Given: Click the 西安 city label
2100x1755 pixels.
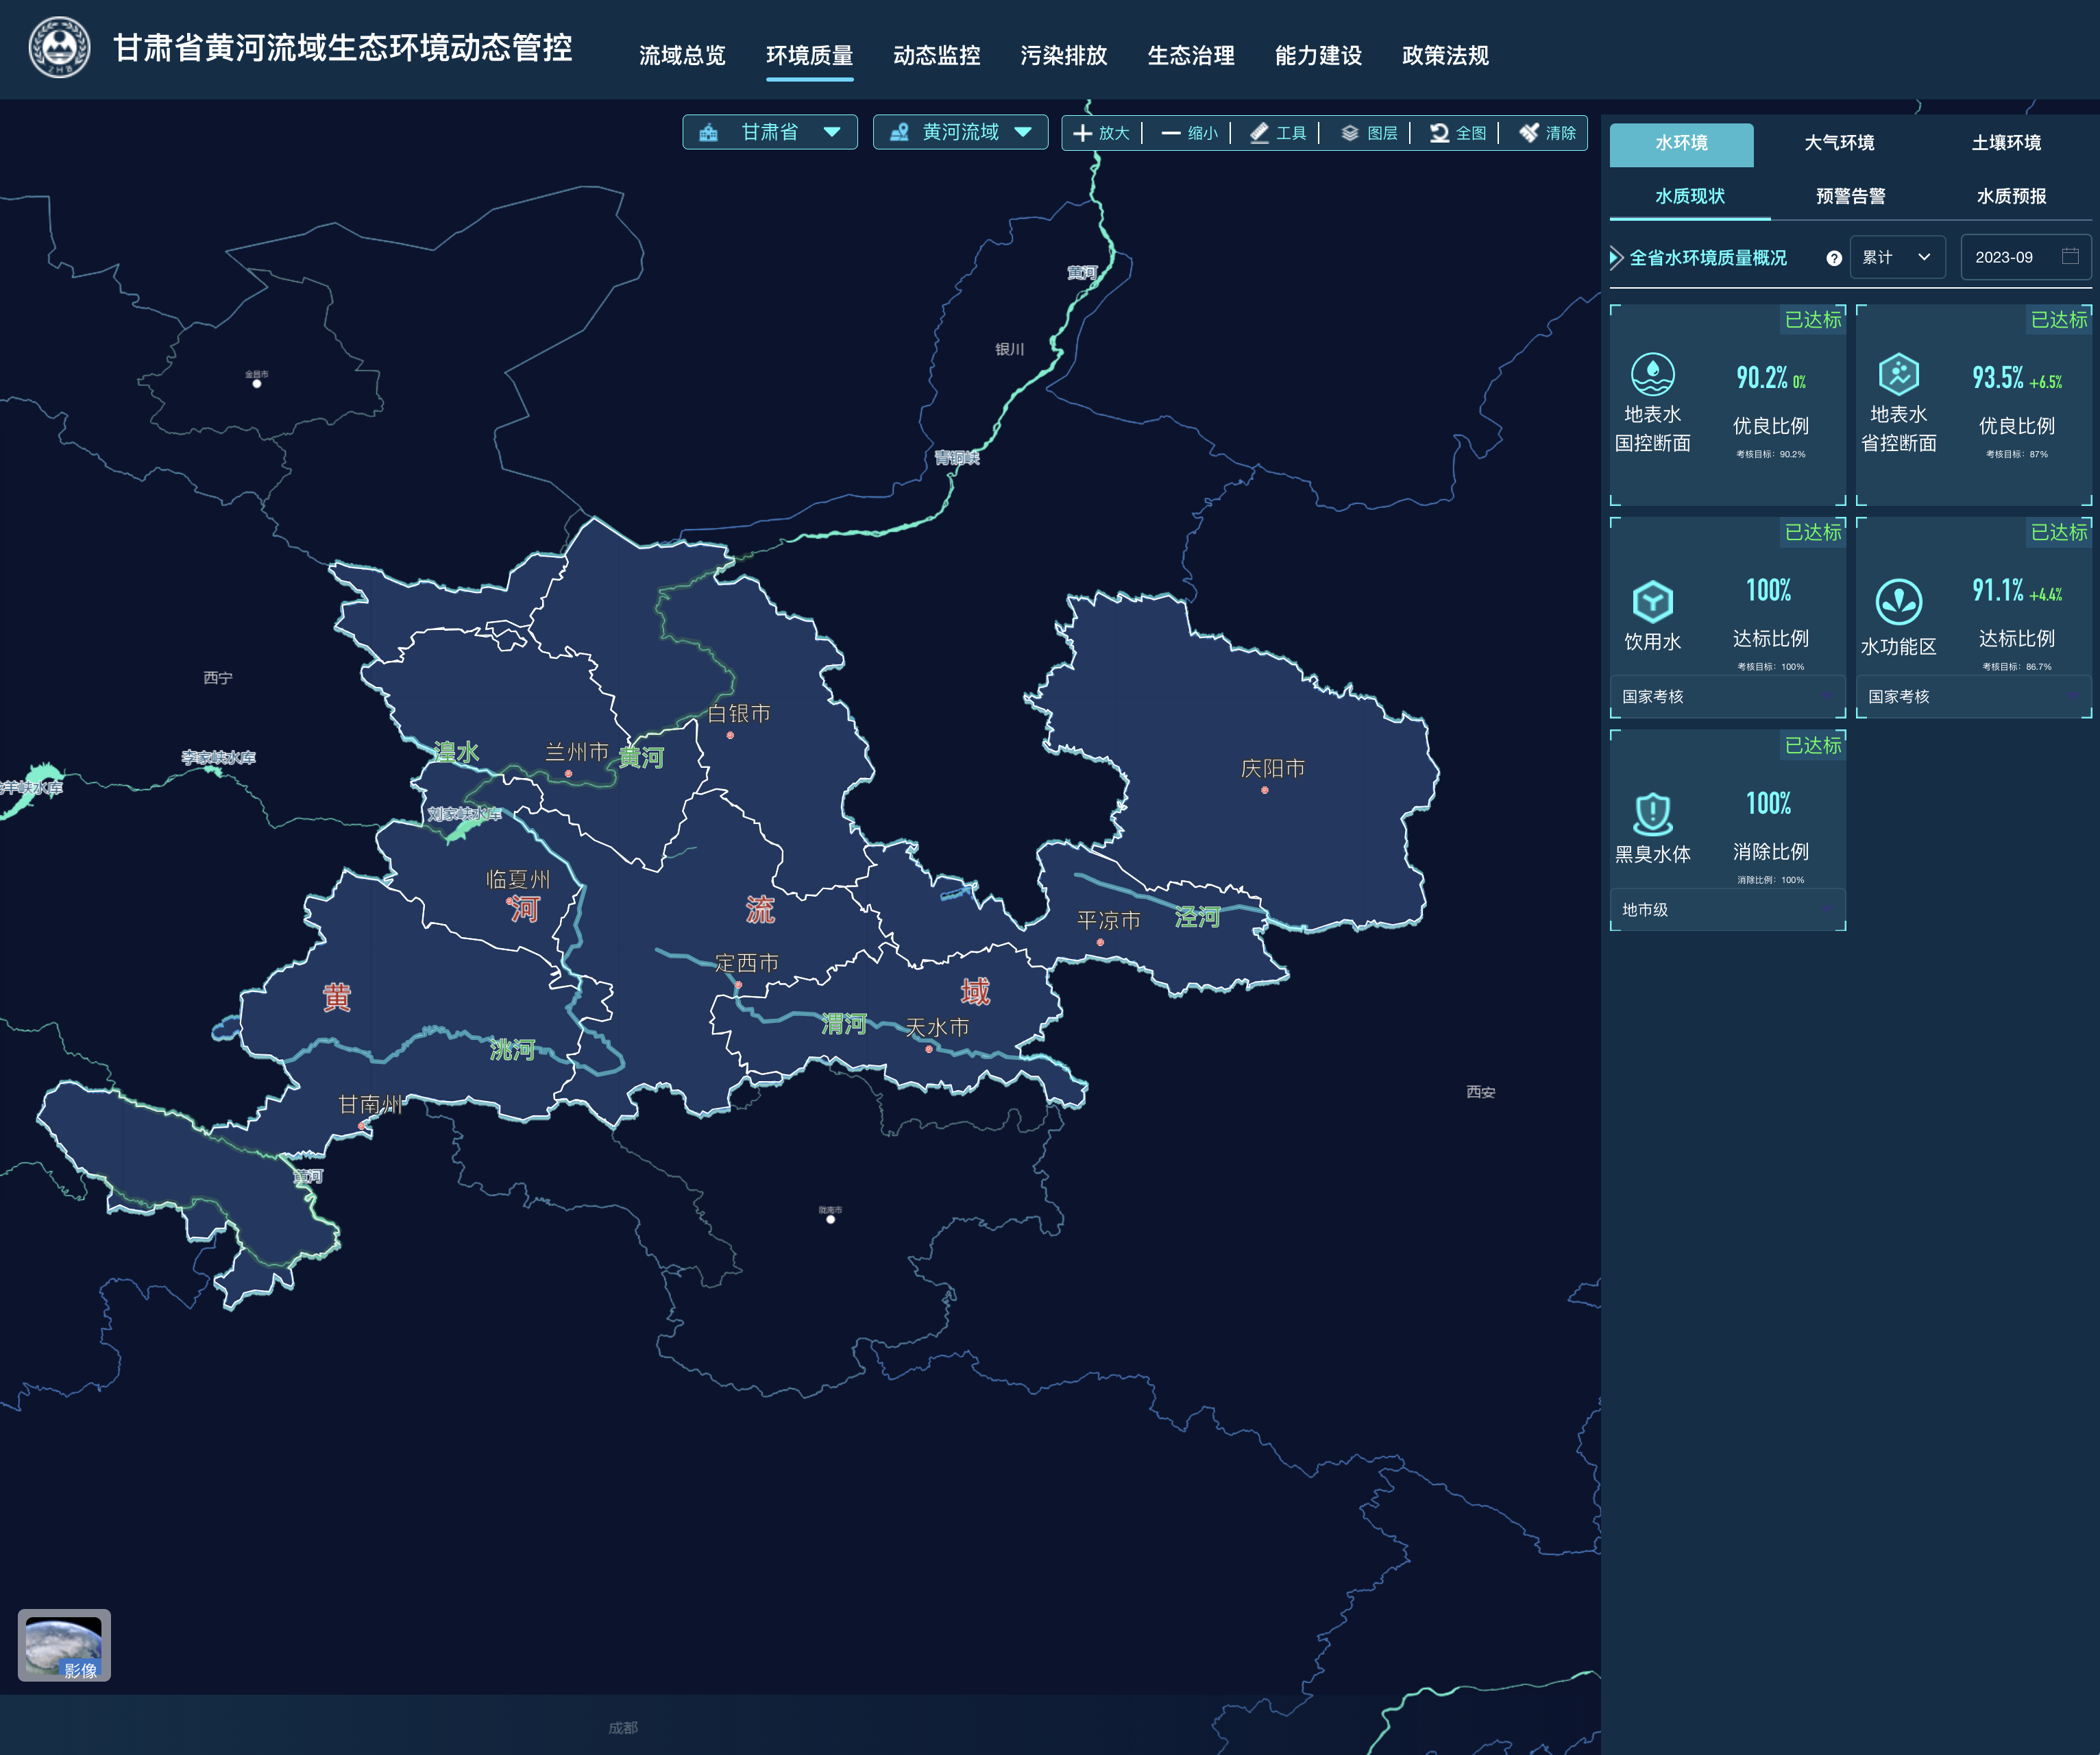Looking at the screenshot, I should click(x=1480, y=1092).
